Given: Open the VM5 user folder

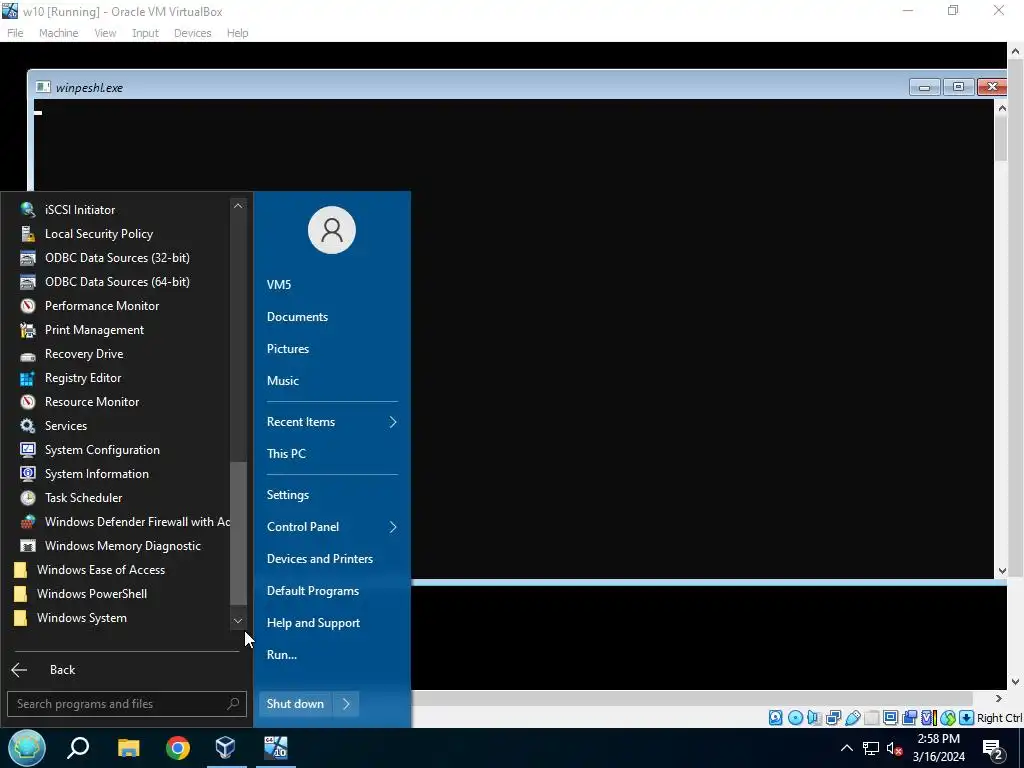Looking at the screenshot, I should 279,285.
